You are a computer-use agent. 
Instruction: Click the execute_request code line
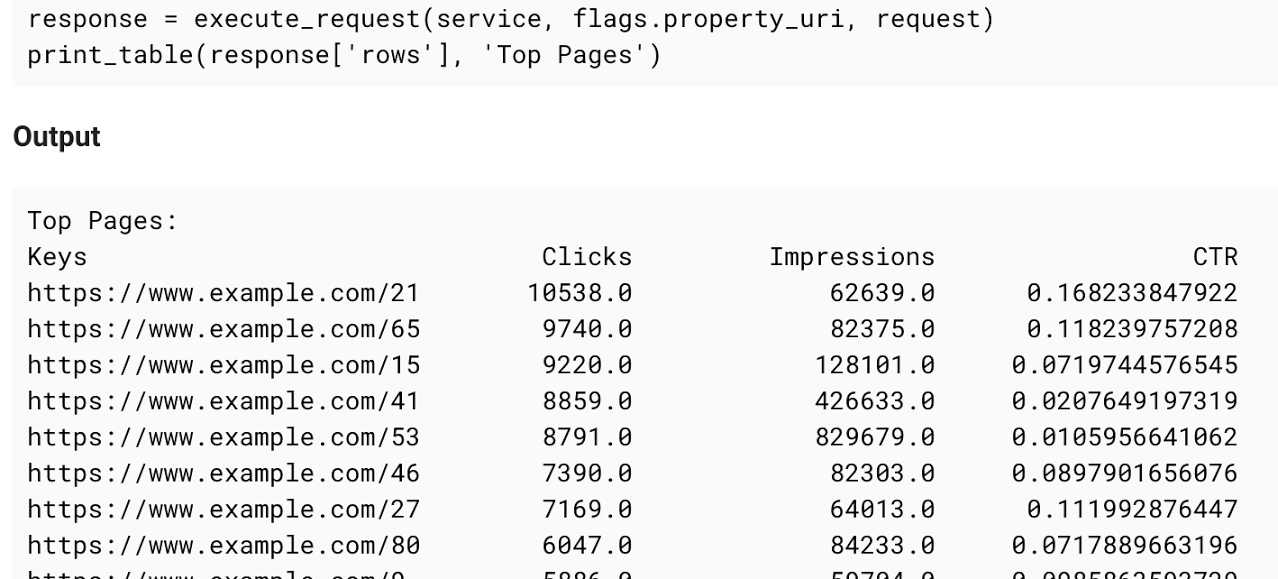[510, 19]
